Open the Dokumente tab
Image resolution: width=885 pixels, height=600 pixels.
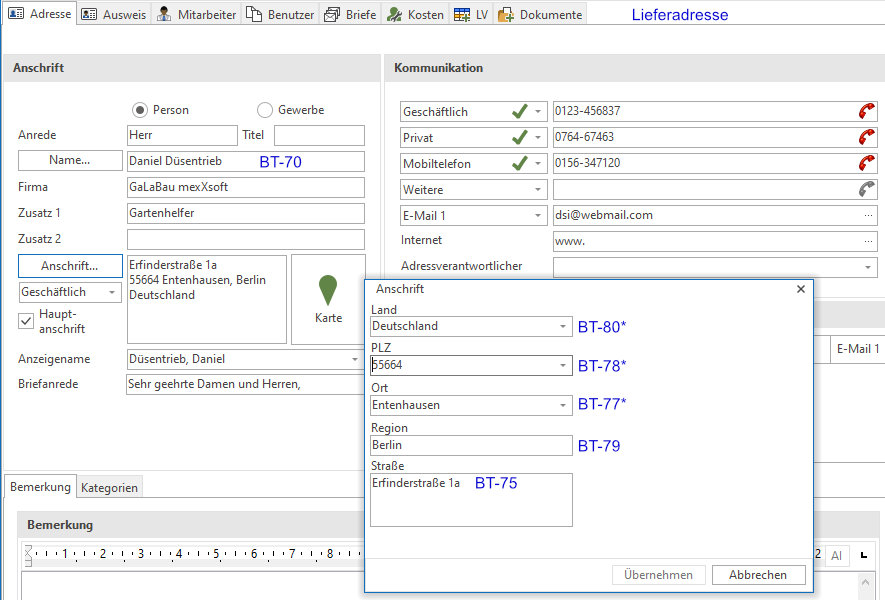[540, 14]
